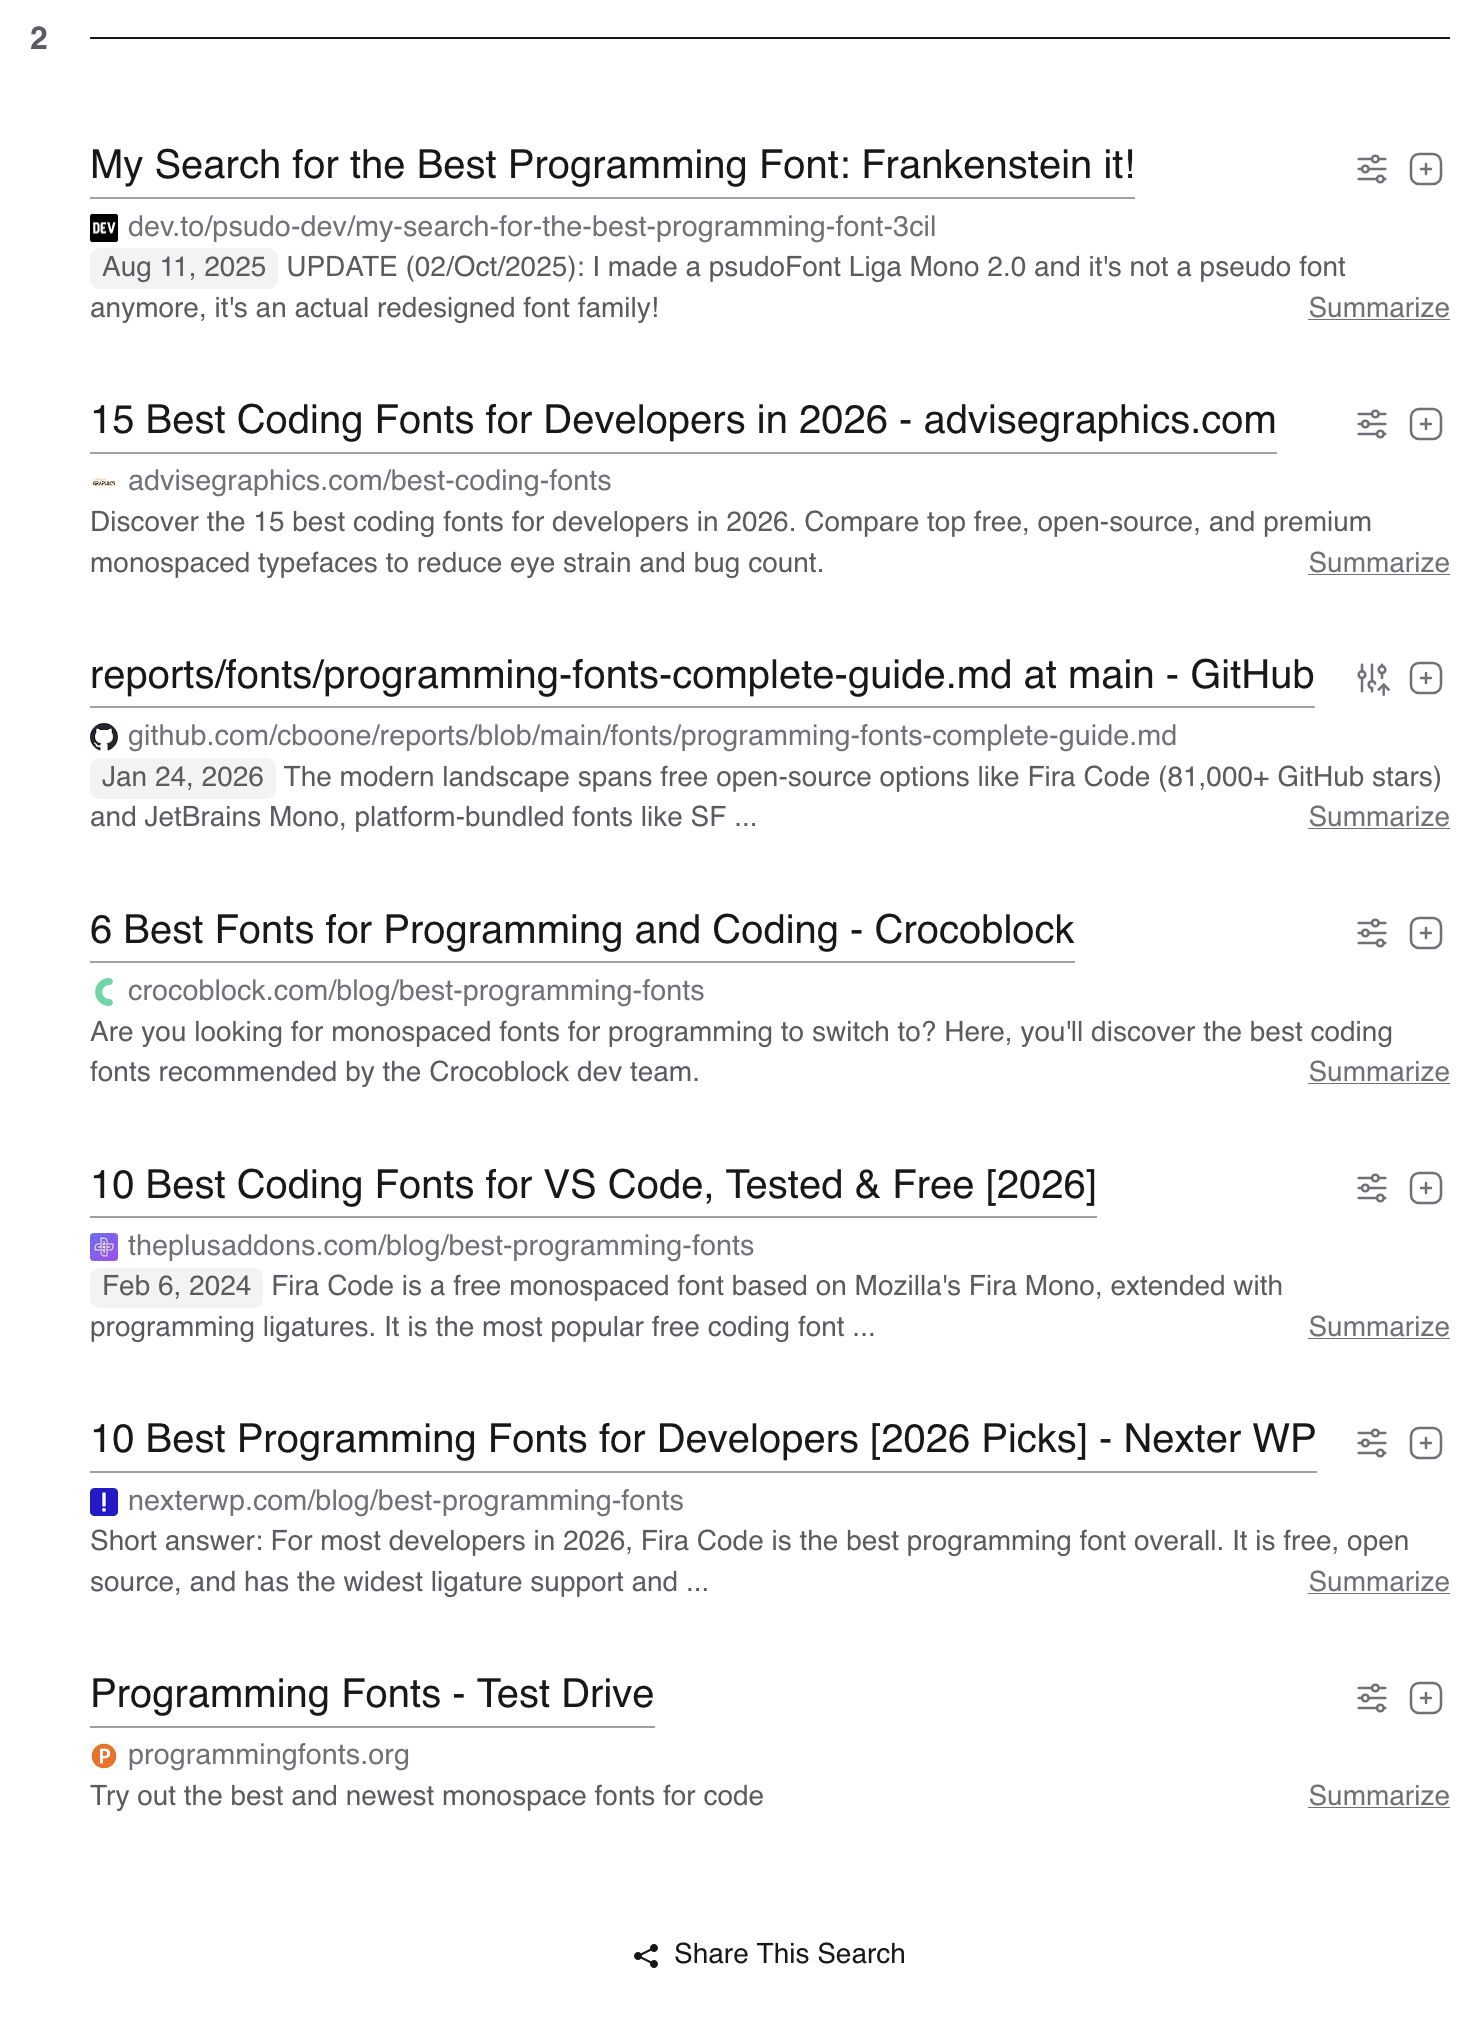1484x2032 pixels.
Task: Click the DEV favicon next to dev.to URL
Action: click(x=104, y=227)
